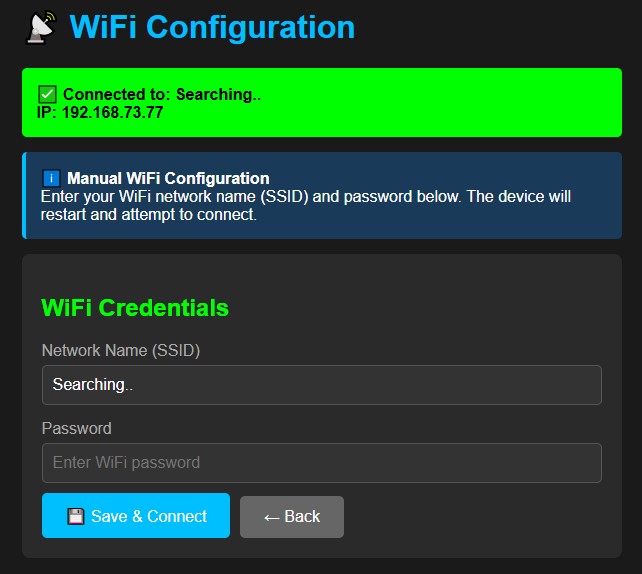Click the Manual WiFi Configuration heading

tap(168, 179)
